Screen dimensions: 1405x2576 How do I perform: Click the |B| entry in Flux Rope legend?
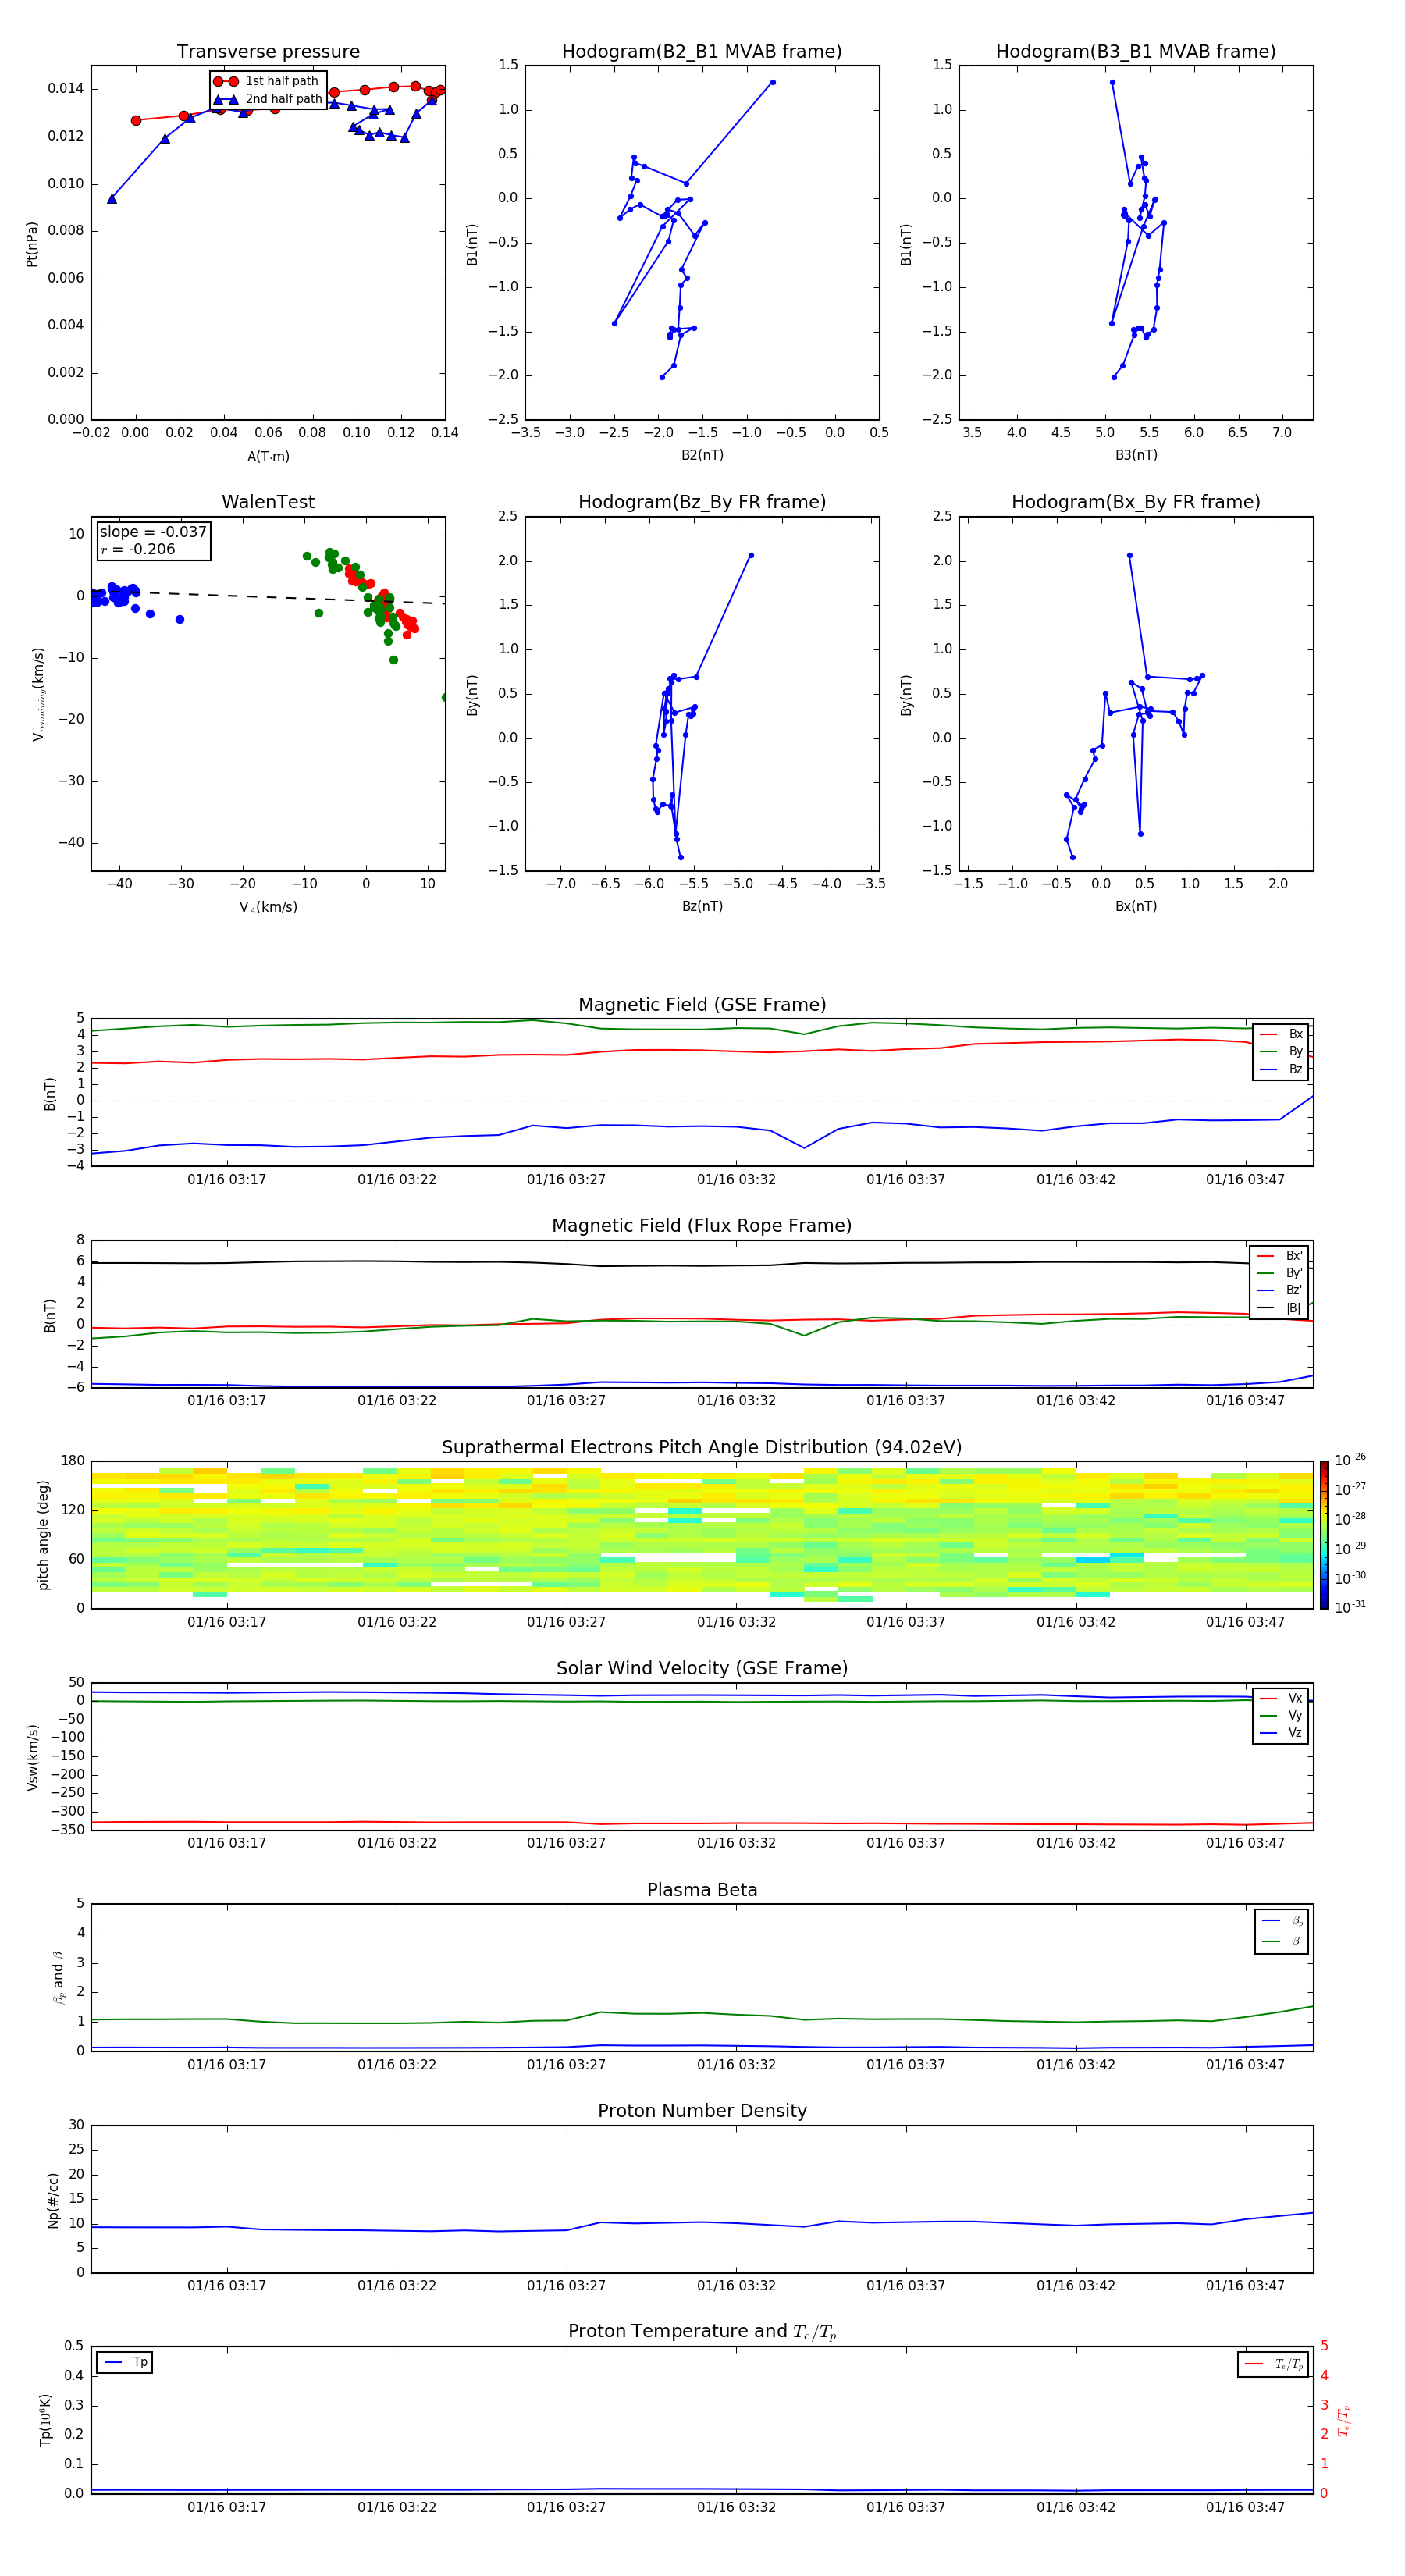pos(1280,1309)
